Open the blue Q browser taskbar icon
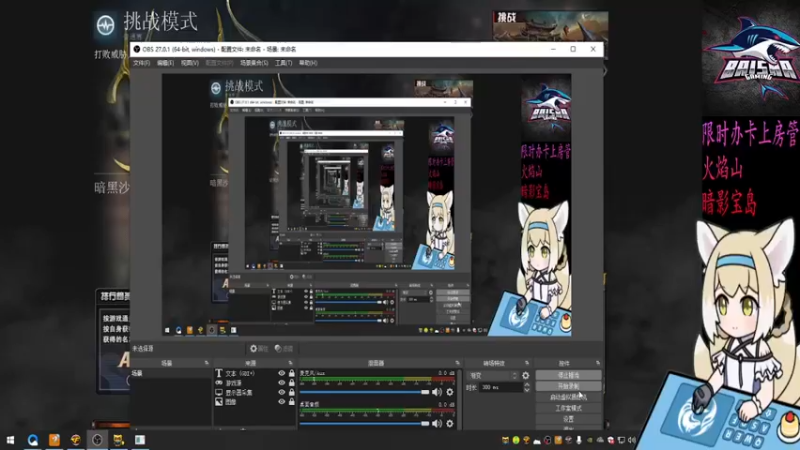This screenshot has width=800, height=450. coord(33,440)
